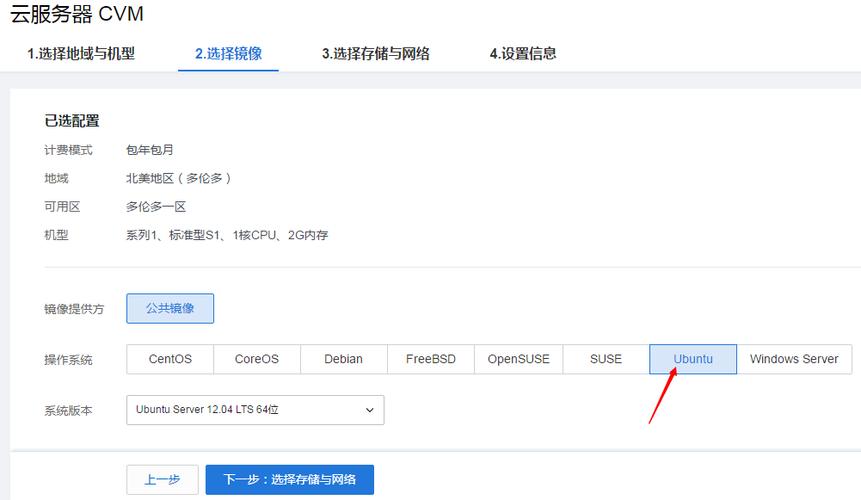
Task: Click 上一步 previous step button
Action: coord(162,480)
